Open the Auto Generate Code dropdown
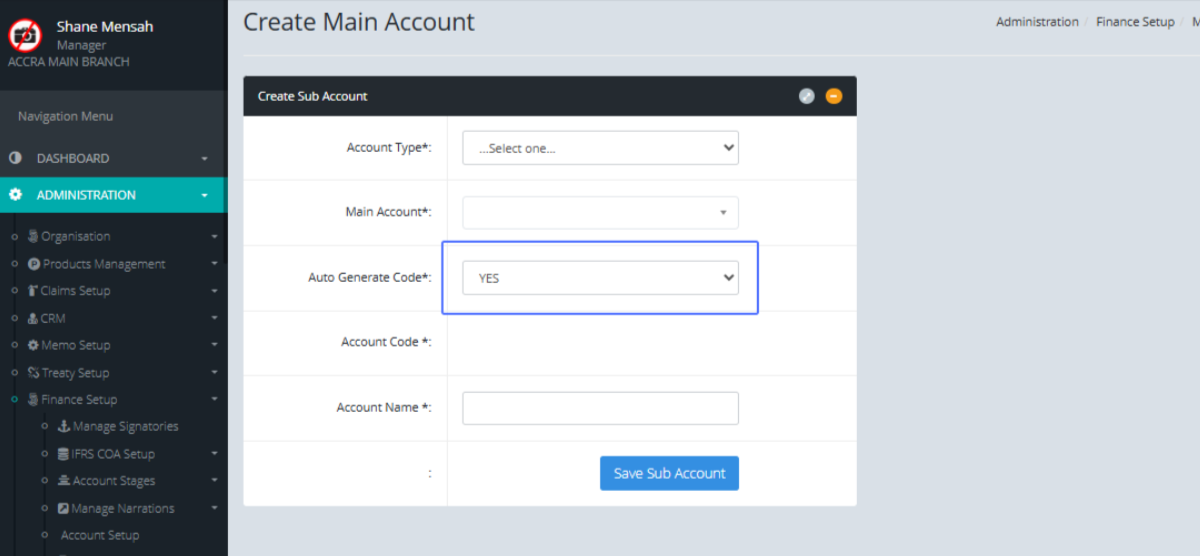The width and height of the screenshot is (1200, 556). coord(600,278)
